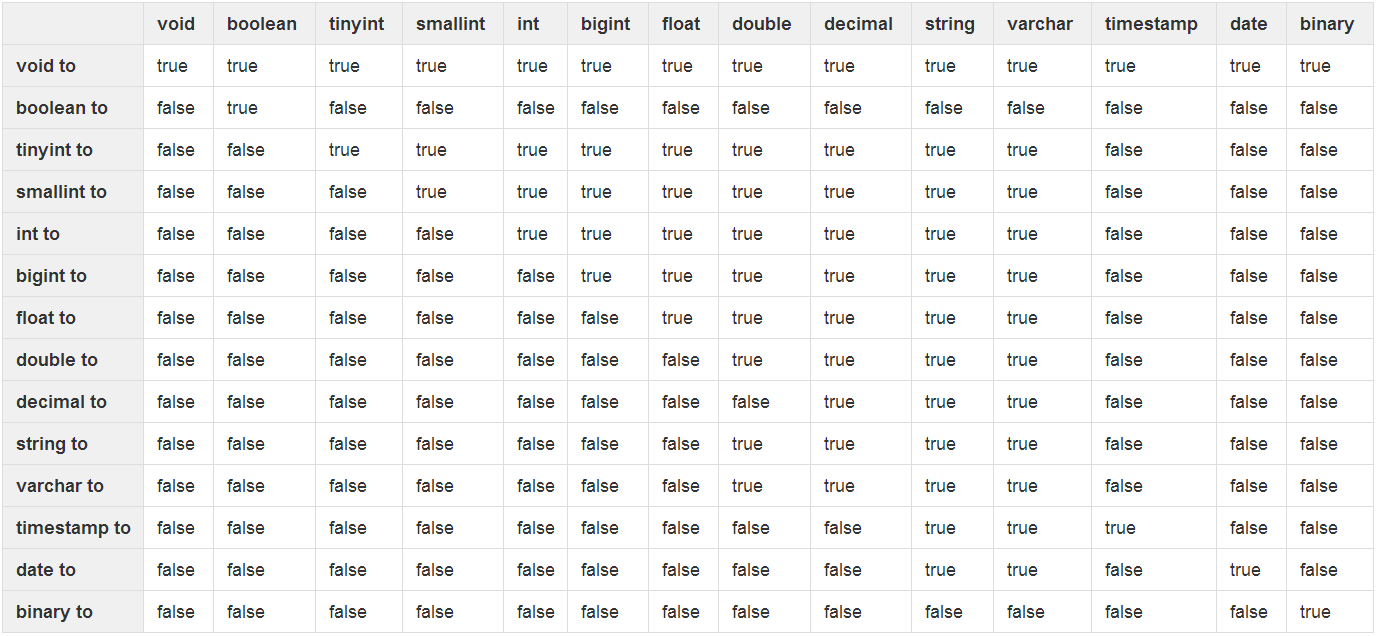Click the 'void' column header

(176, 24)
